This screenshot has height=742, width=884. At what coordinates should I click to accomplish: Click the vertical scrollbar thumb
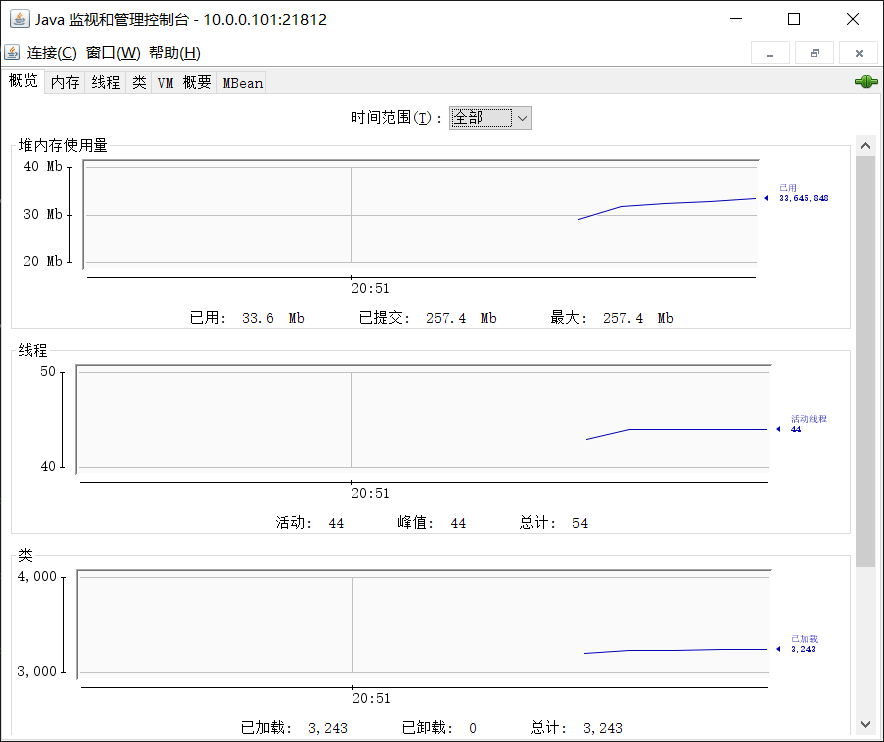coord(865,361)
